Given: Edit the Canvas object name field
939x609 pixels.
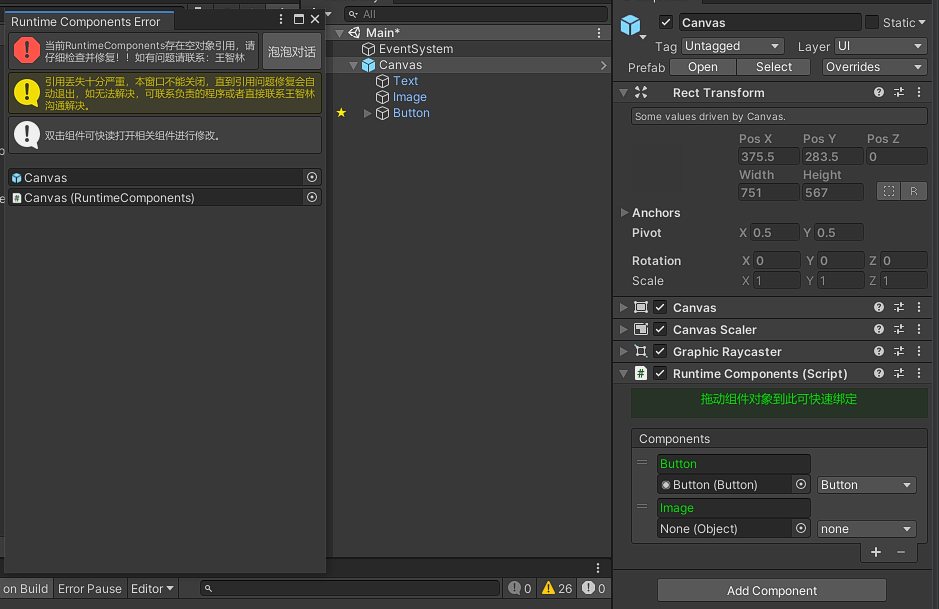Looking at the screenshot, I should (770, 23).
